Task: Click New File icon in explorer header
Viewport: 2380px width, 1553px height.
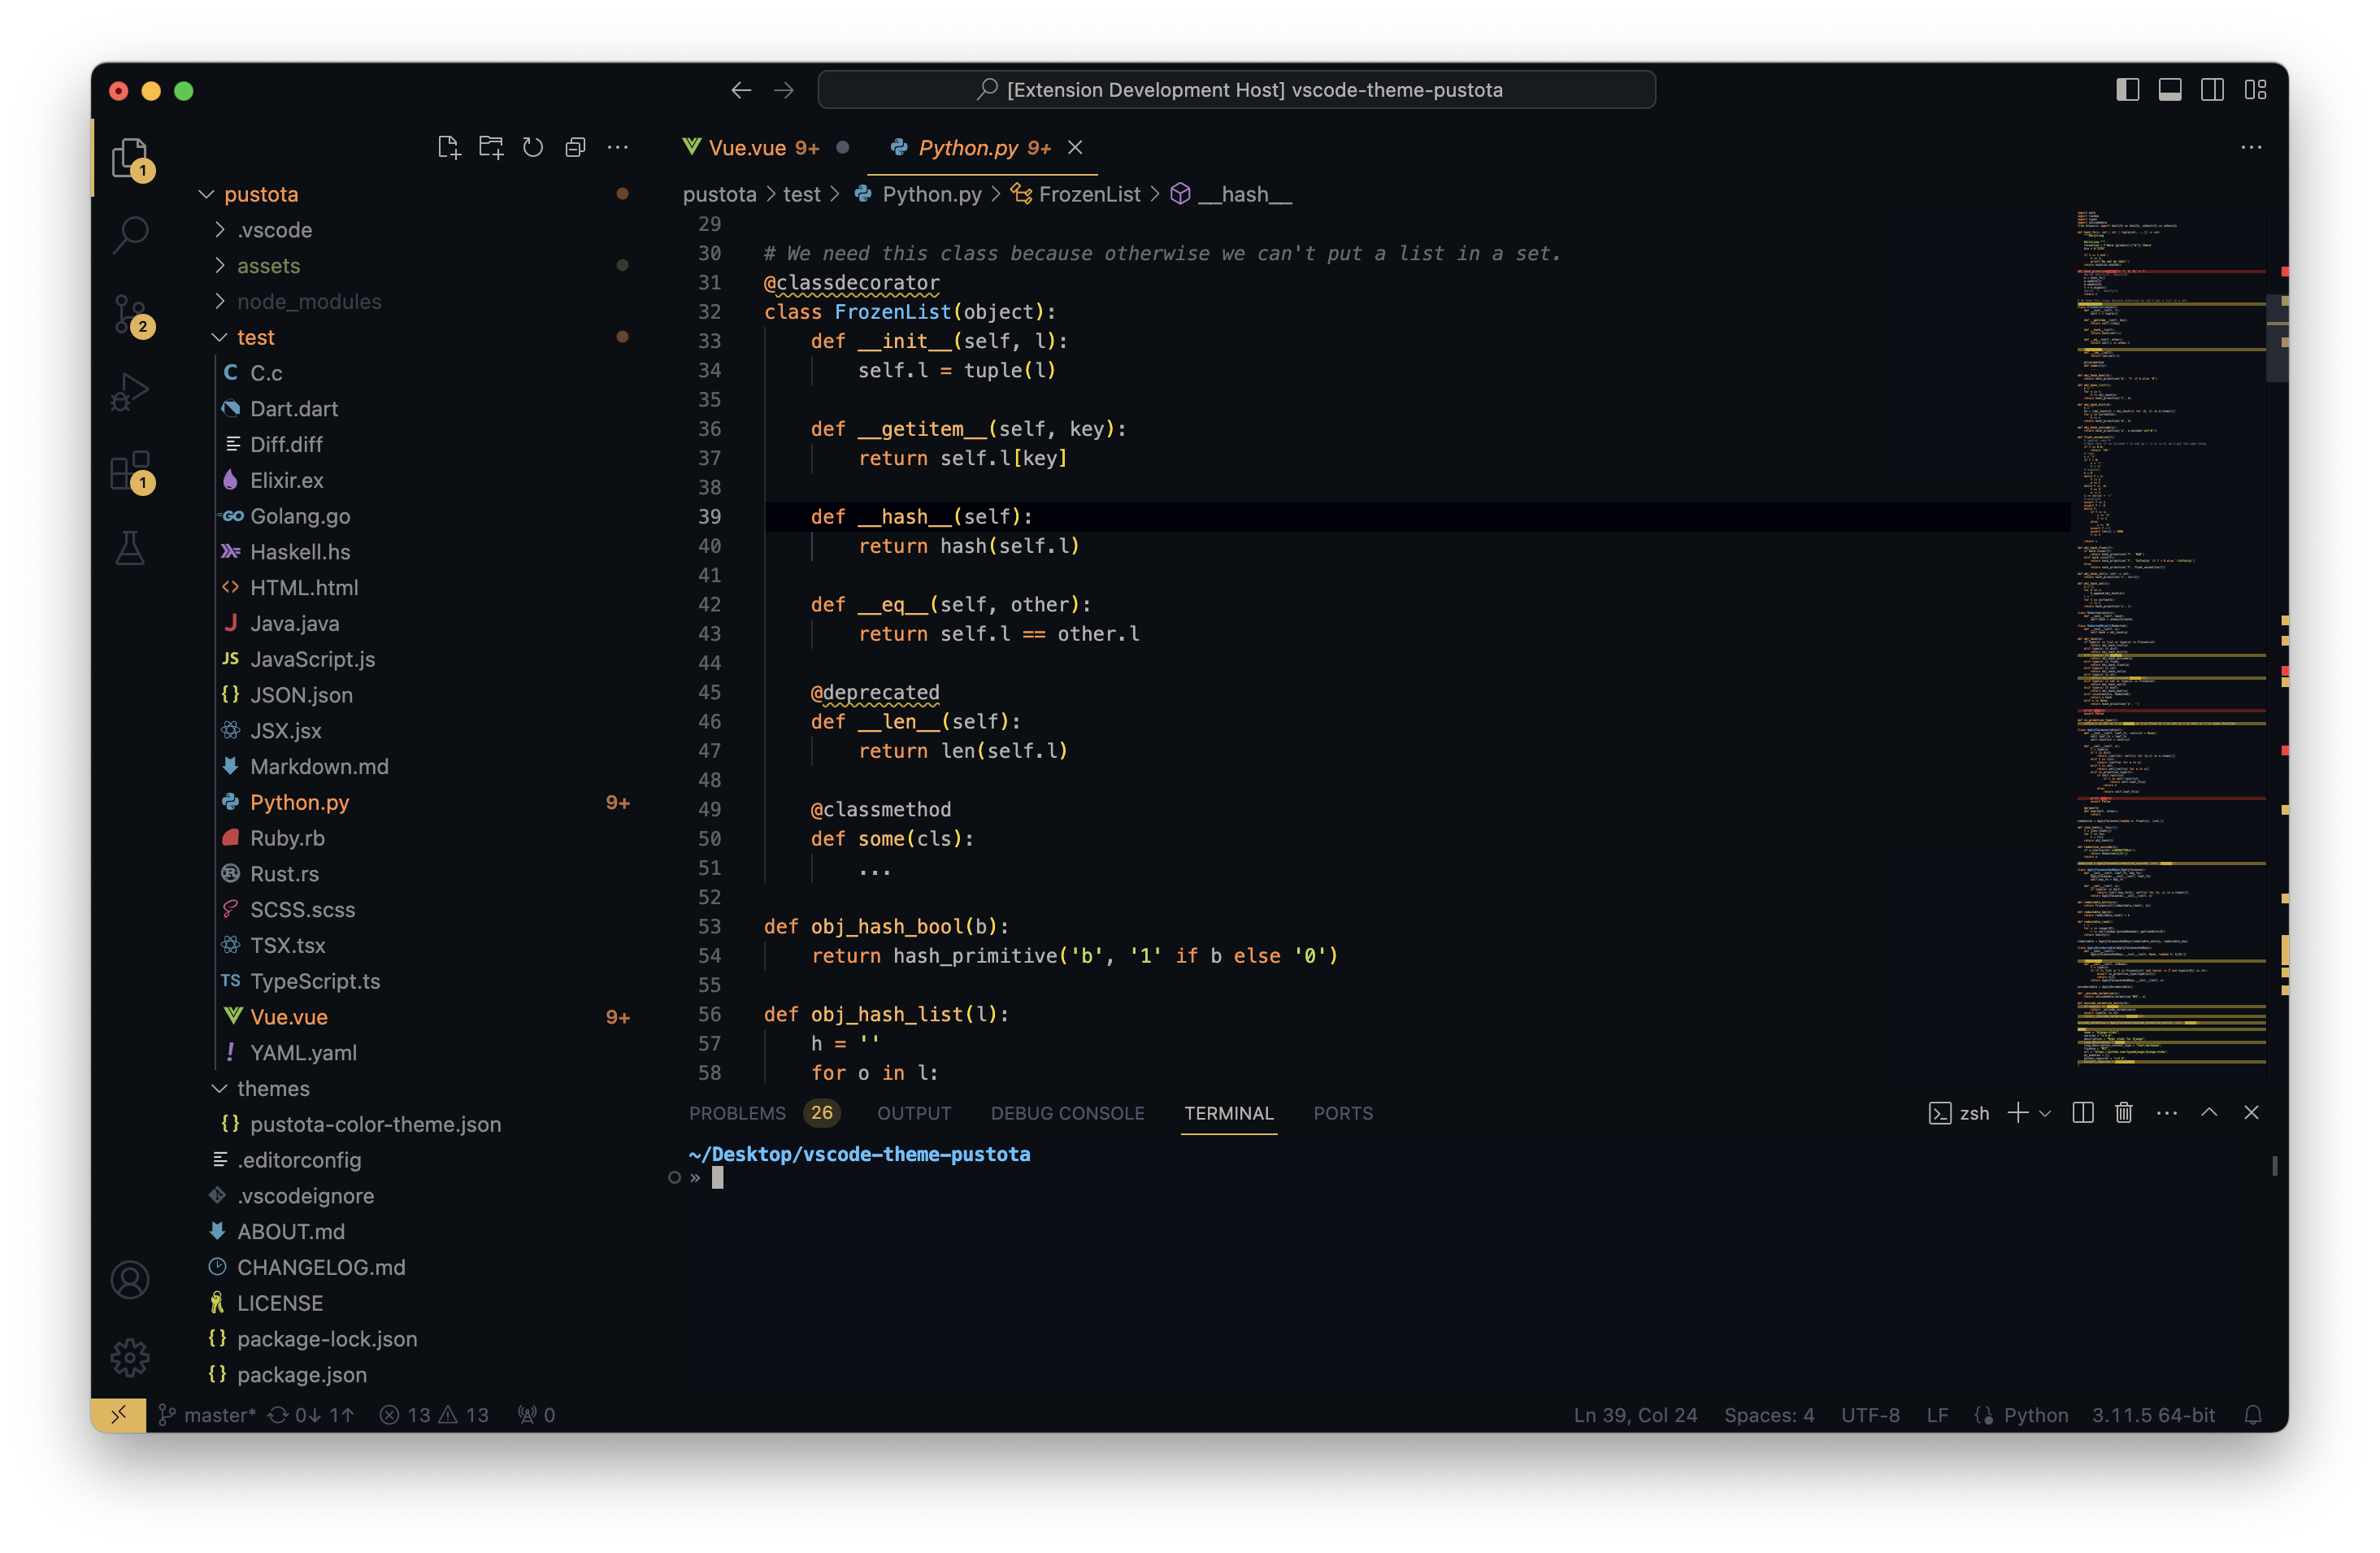Action: (x=448, y=148)
